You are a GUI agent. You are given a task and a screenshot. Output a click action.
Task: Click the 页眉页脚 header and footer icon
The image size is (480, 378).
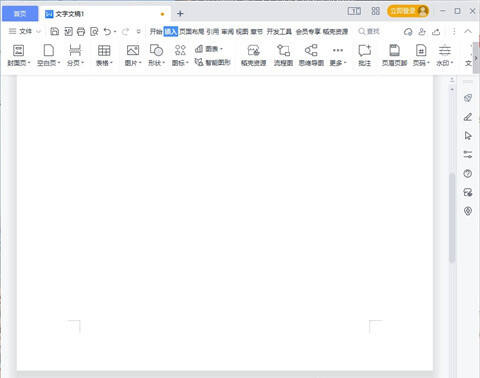(394, 51)
